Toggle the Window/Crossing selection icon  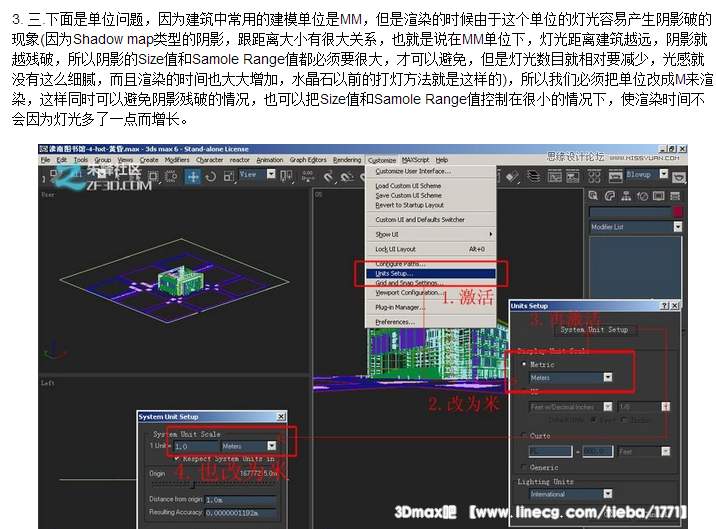[x=171, y=177]
